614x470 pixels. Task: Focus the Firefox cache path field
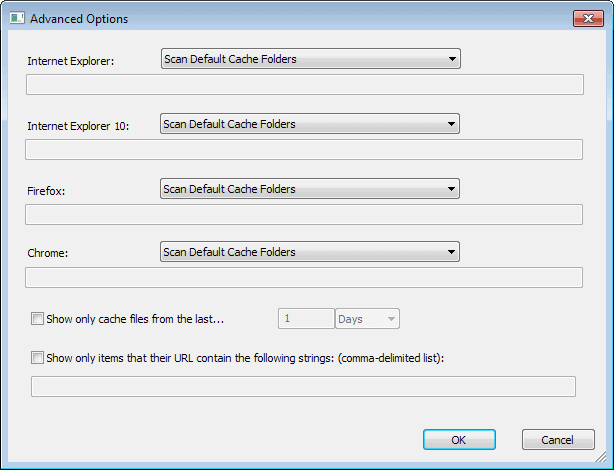304,214
